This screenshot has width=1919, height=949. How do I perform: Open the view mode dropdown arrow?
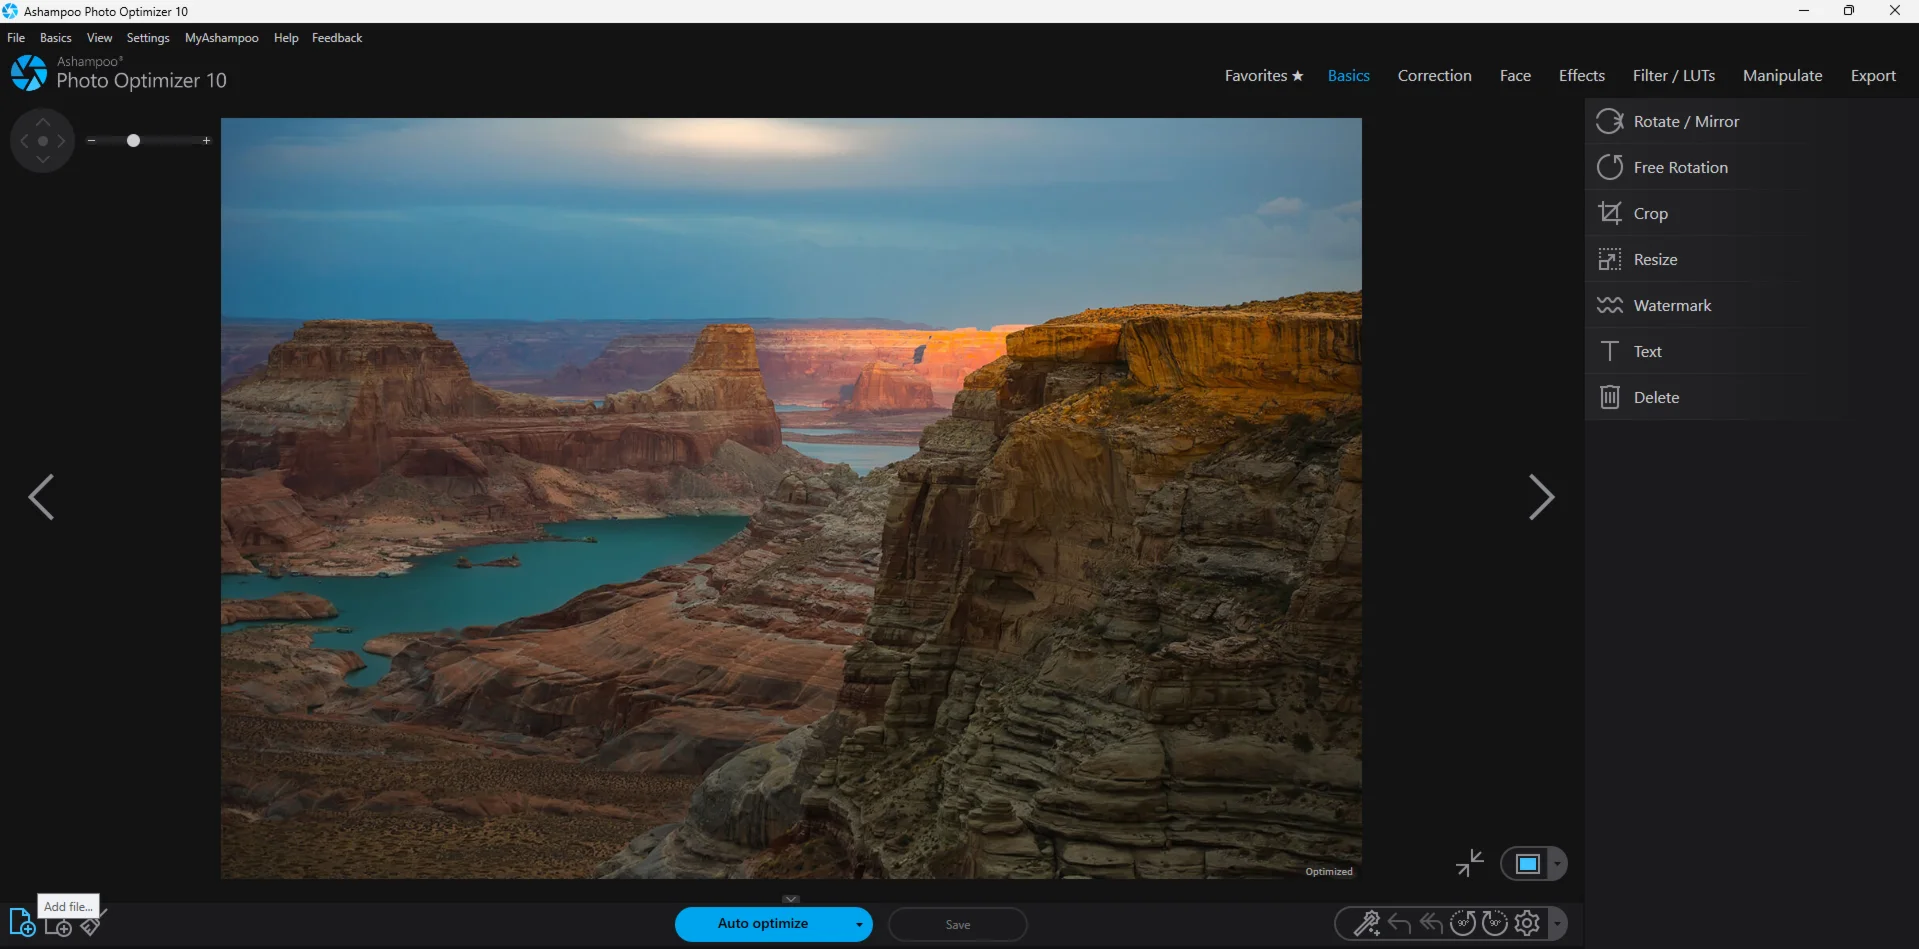(1557, 864)
